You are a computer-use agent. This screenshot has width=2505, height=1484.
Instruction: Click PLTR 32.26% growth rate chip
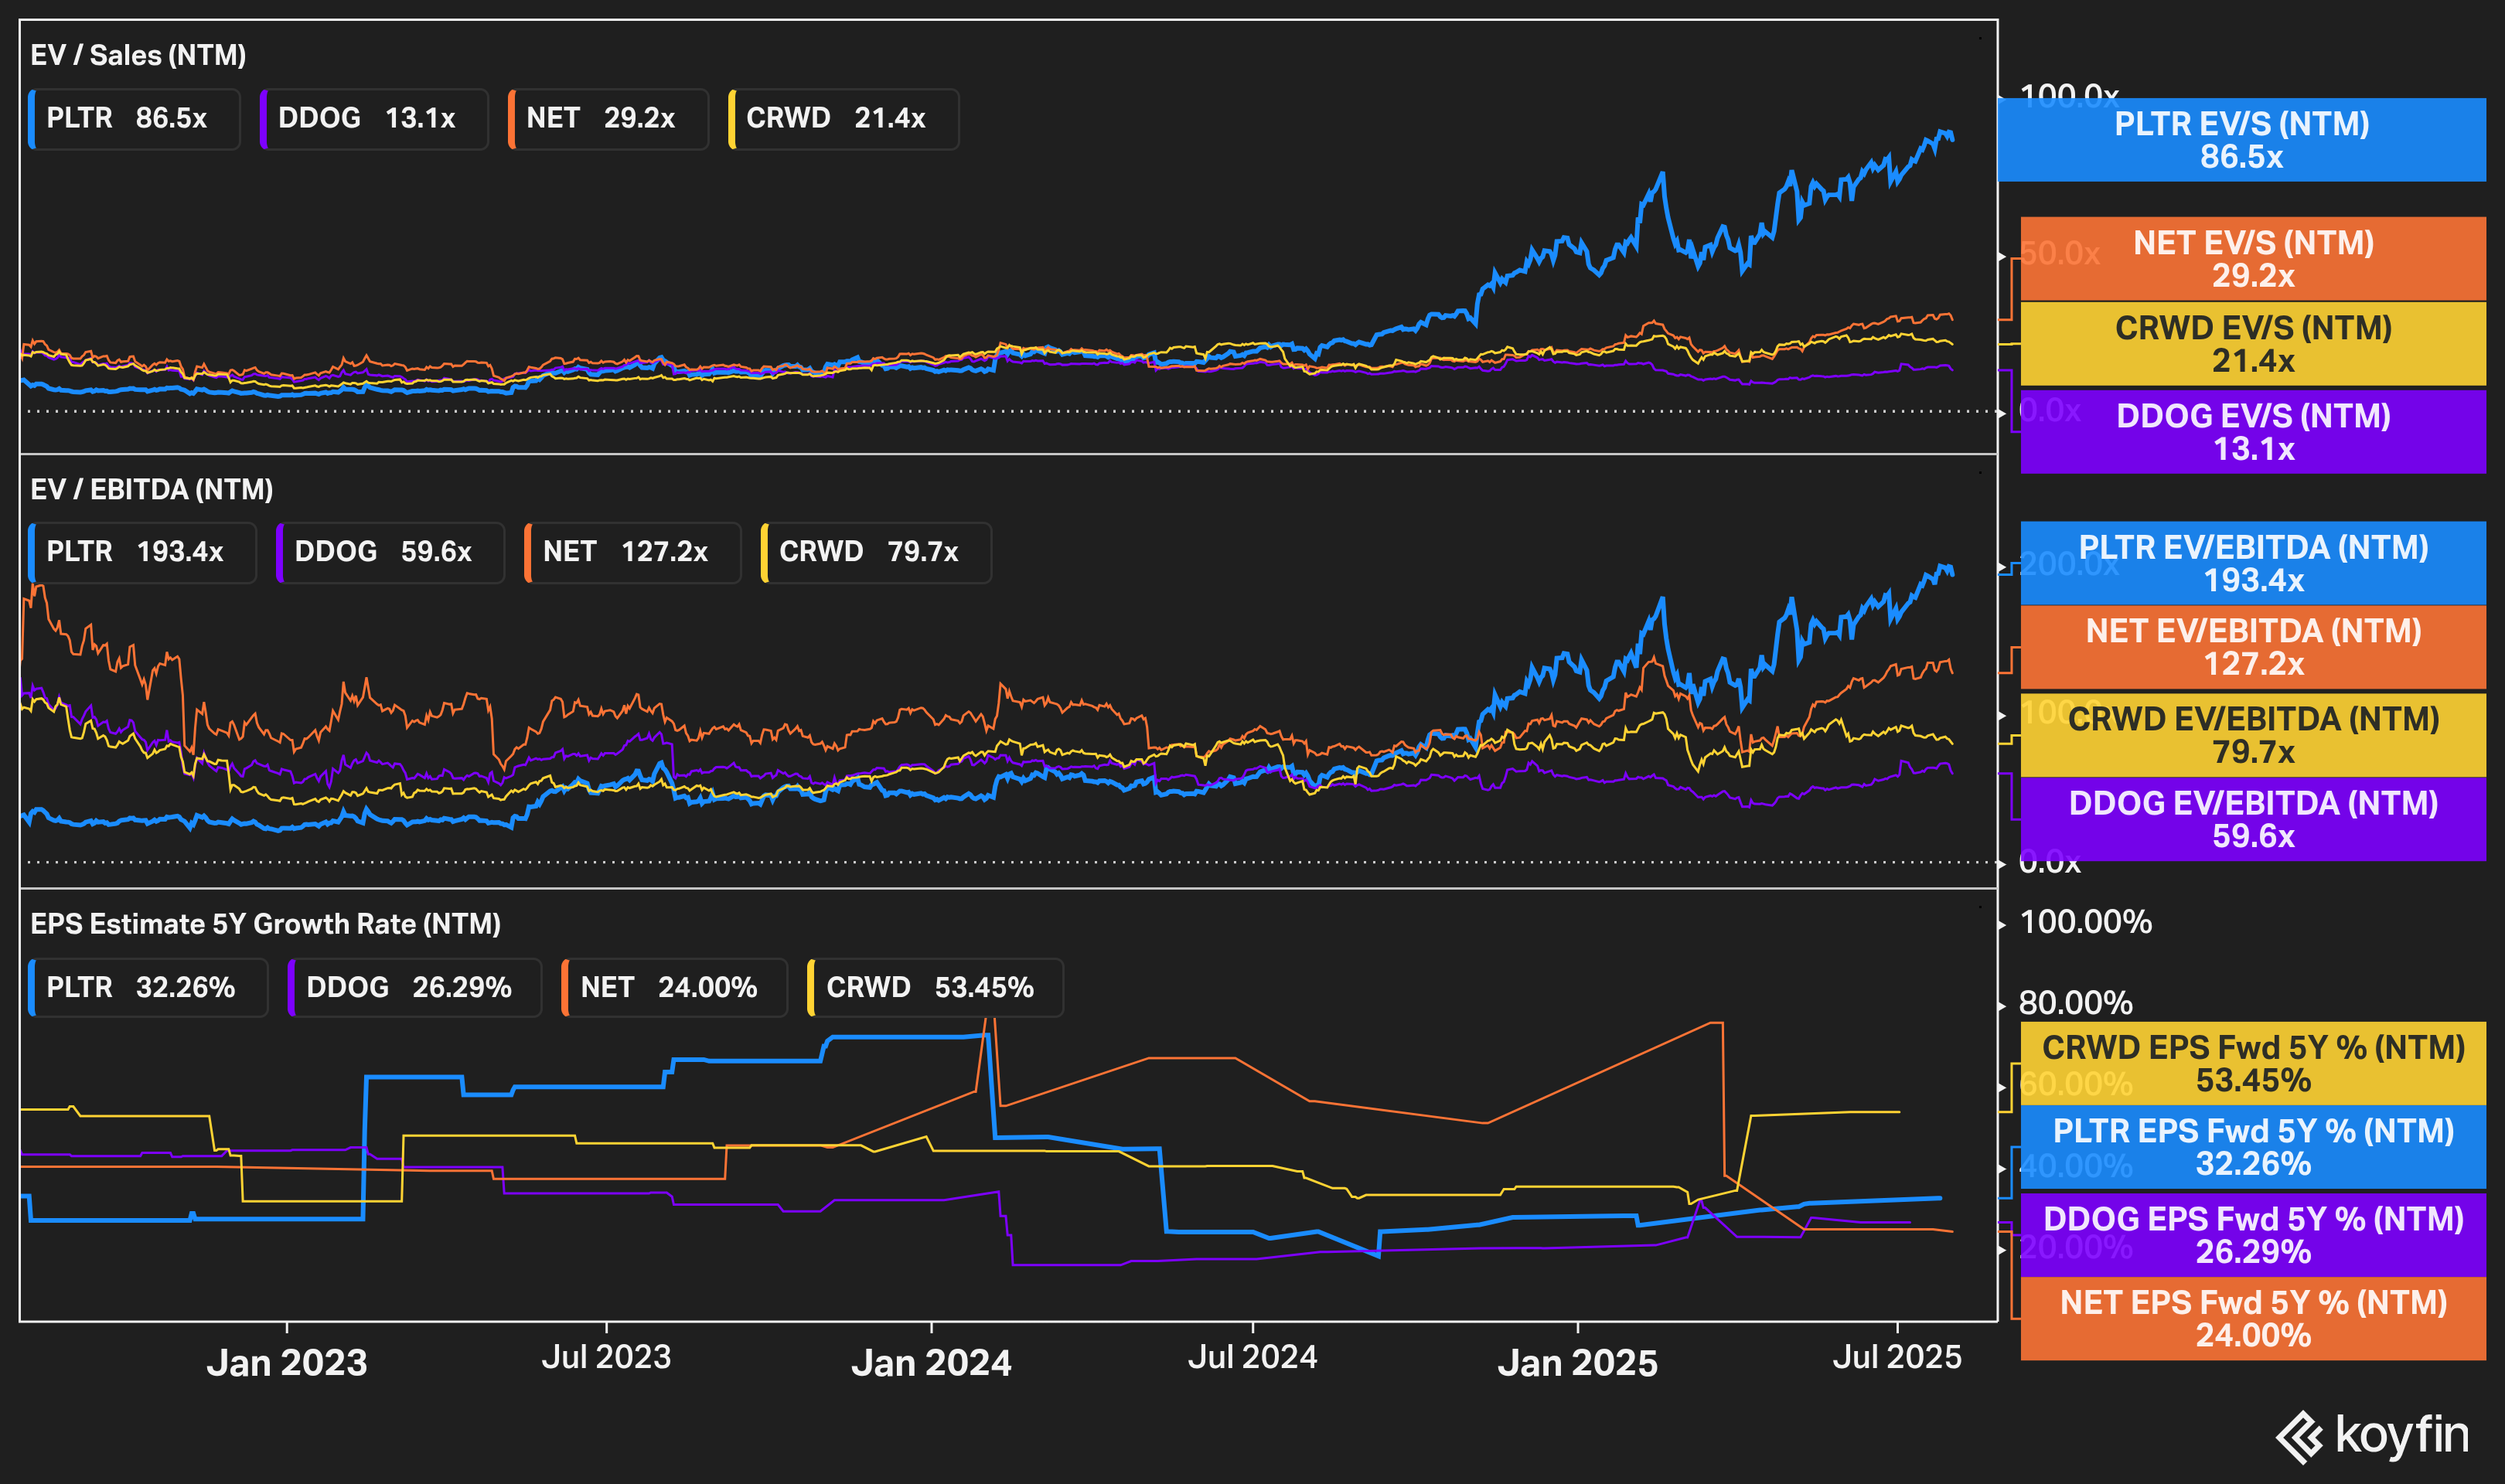[x=148, y=988]
